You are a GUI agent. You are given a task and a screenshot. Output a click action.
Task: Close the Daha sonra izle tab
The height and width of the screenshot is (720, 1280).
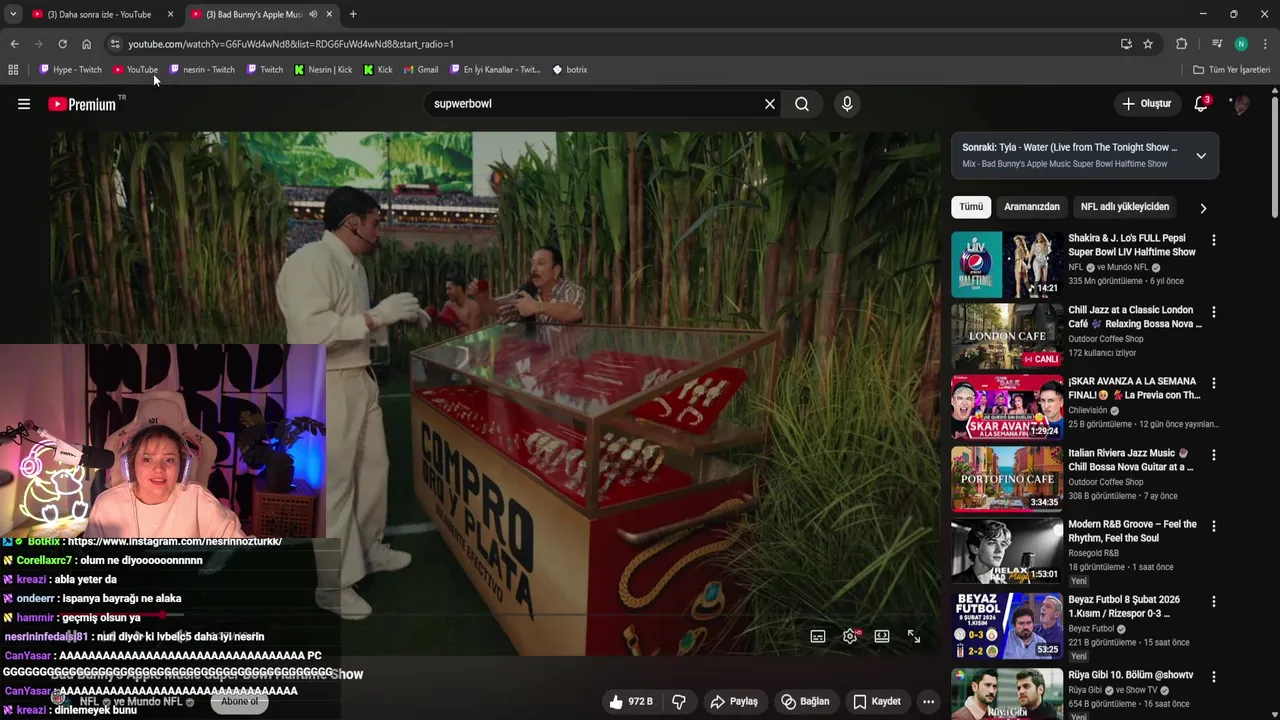click(170, 14)
